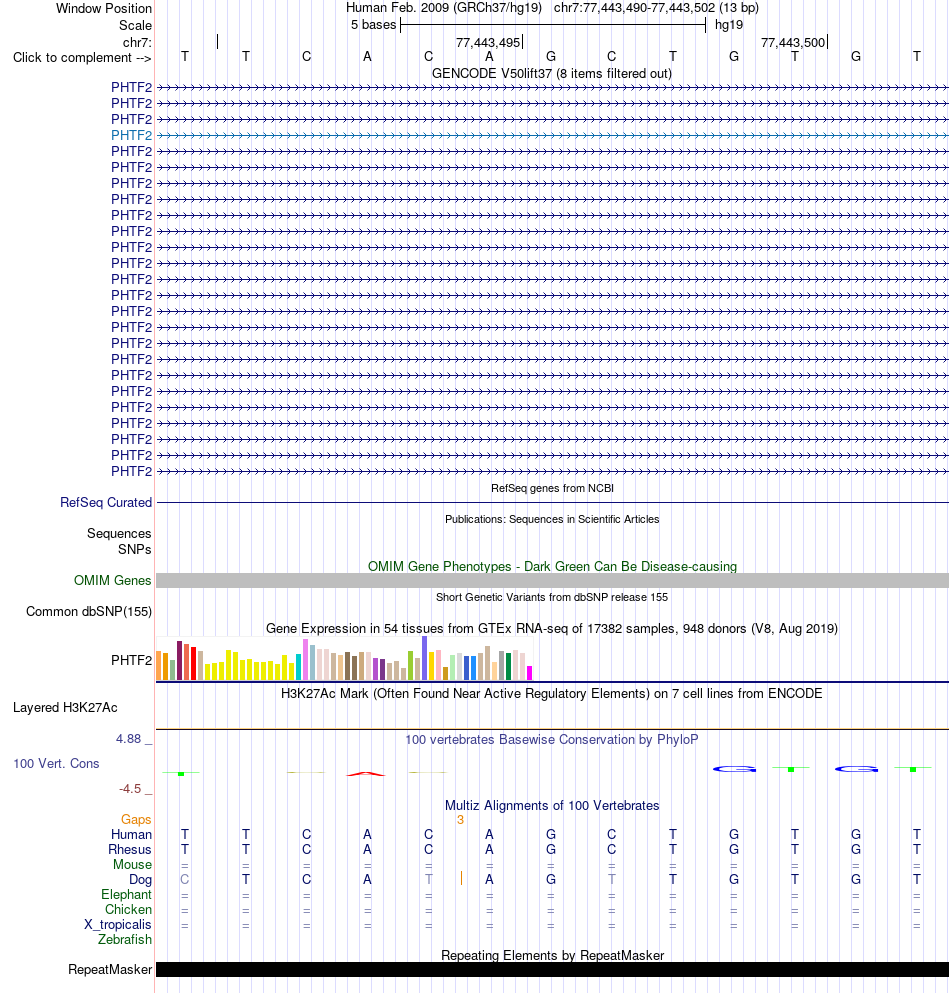This screenshot has width=950, height=993.
Task: Click the -4.5 PhyloP lower scale value
Action: click(x=130, y=788)
